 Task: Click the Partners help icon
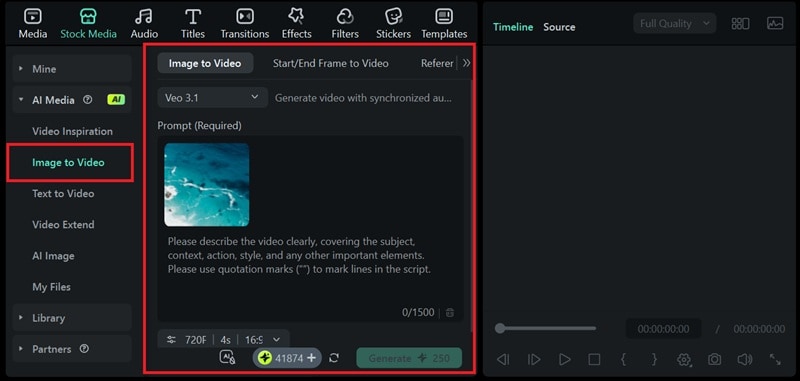tap(84, 349)
